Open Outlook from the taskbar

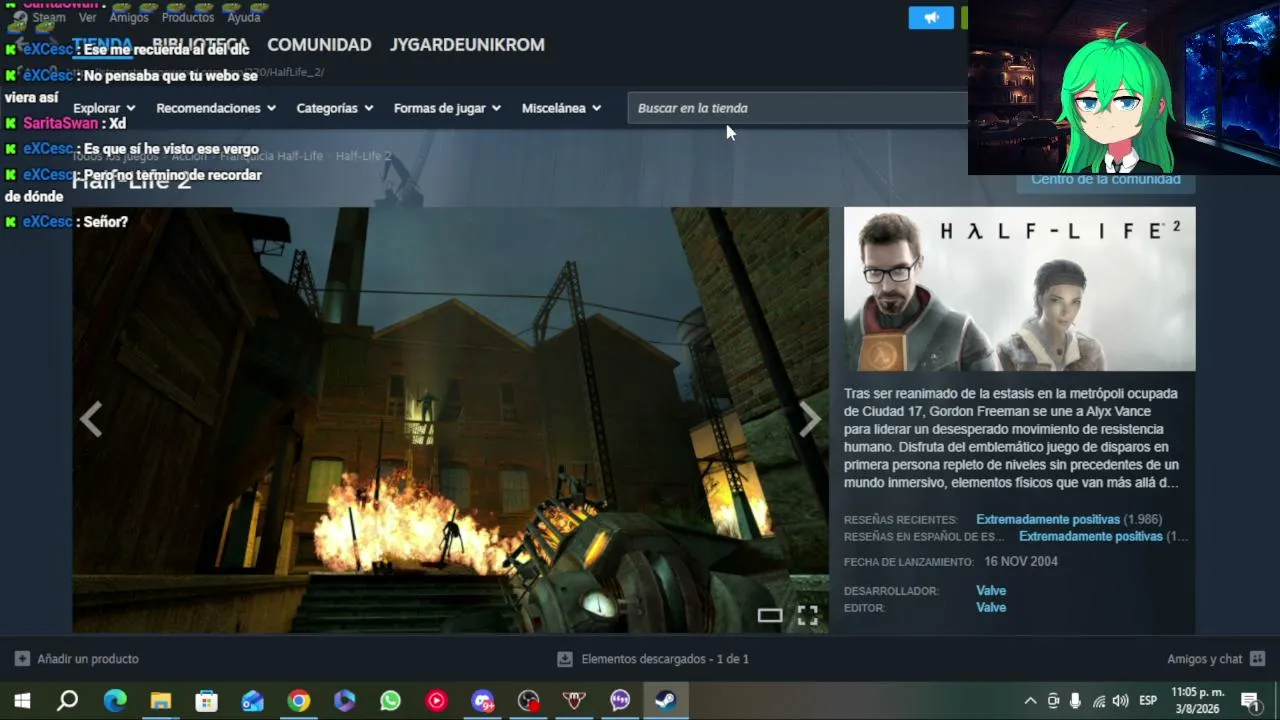[x=253, y=701]
